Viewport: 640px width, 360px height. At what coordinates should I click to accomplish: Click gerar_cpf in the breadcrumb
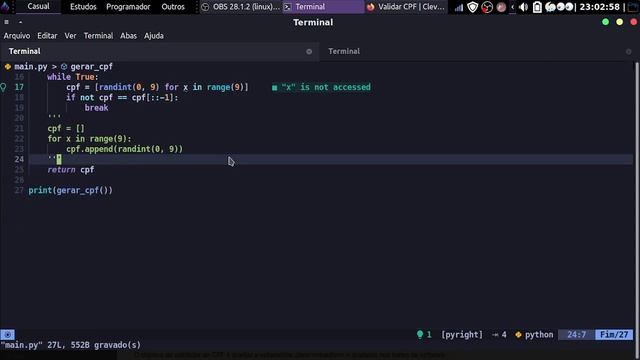coord(91,67)
